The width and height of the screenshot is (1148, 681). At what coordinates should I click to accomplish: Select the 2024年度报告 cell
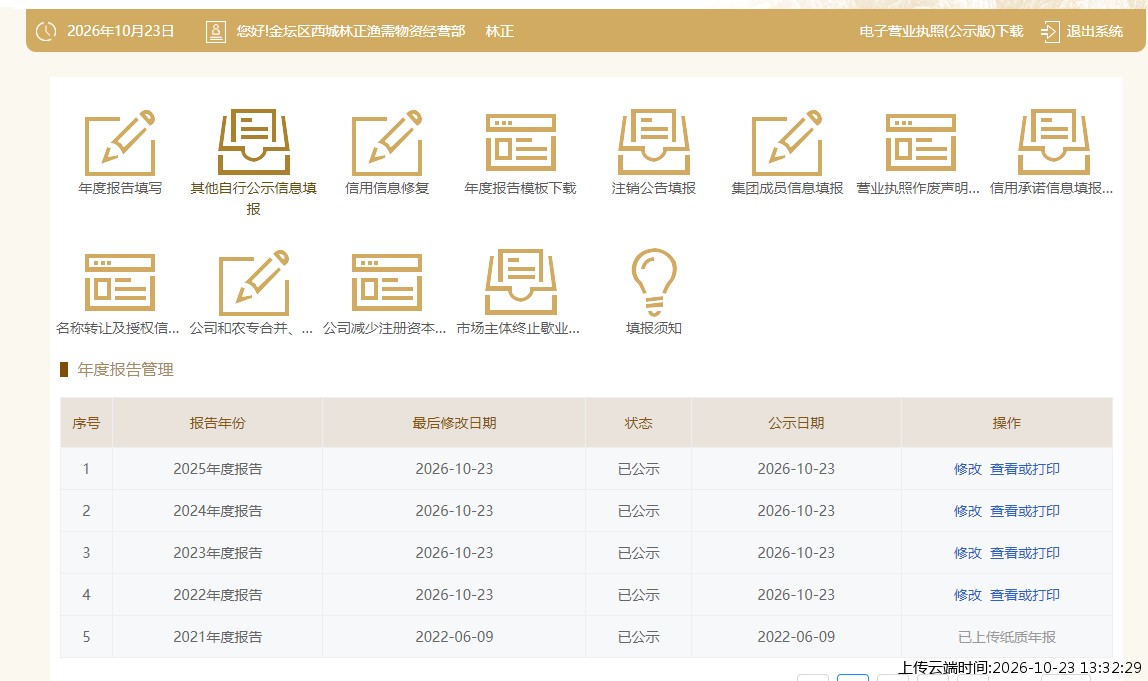(x=217, y=511)
